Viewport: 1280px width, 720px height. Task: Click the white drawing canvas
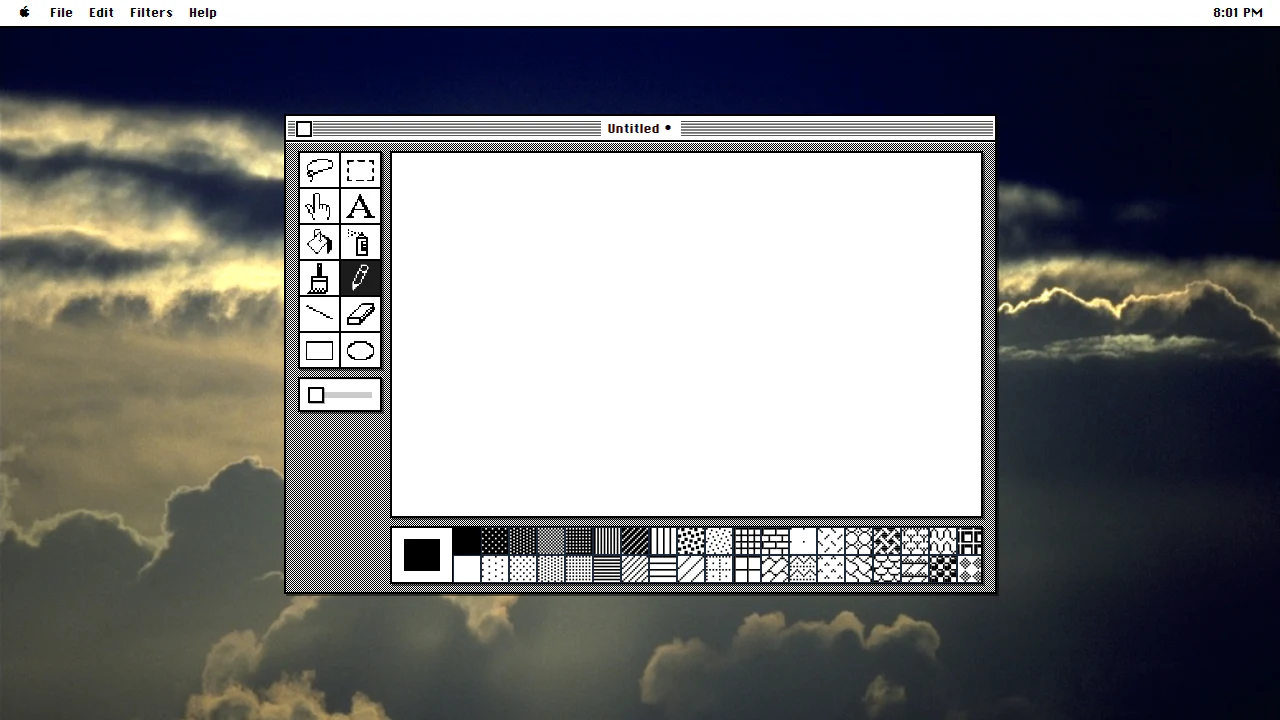pyautogui.click(x=686, y=334)
